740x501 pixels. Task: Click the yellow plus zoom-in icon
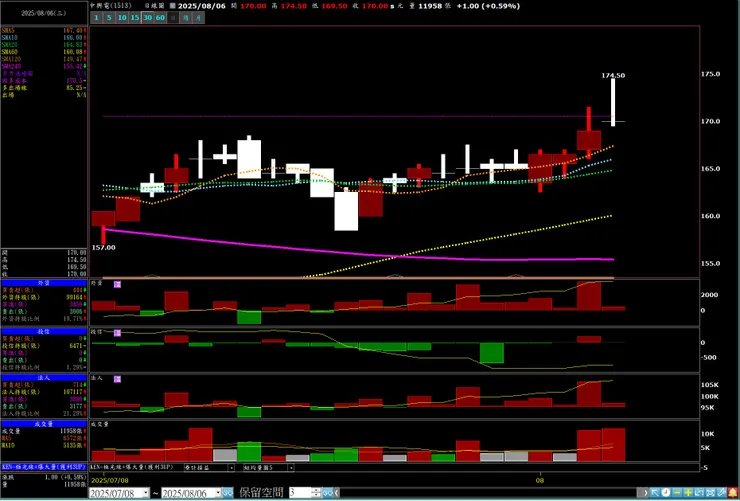point(688,493)
